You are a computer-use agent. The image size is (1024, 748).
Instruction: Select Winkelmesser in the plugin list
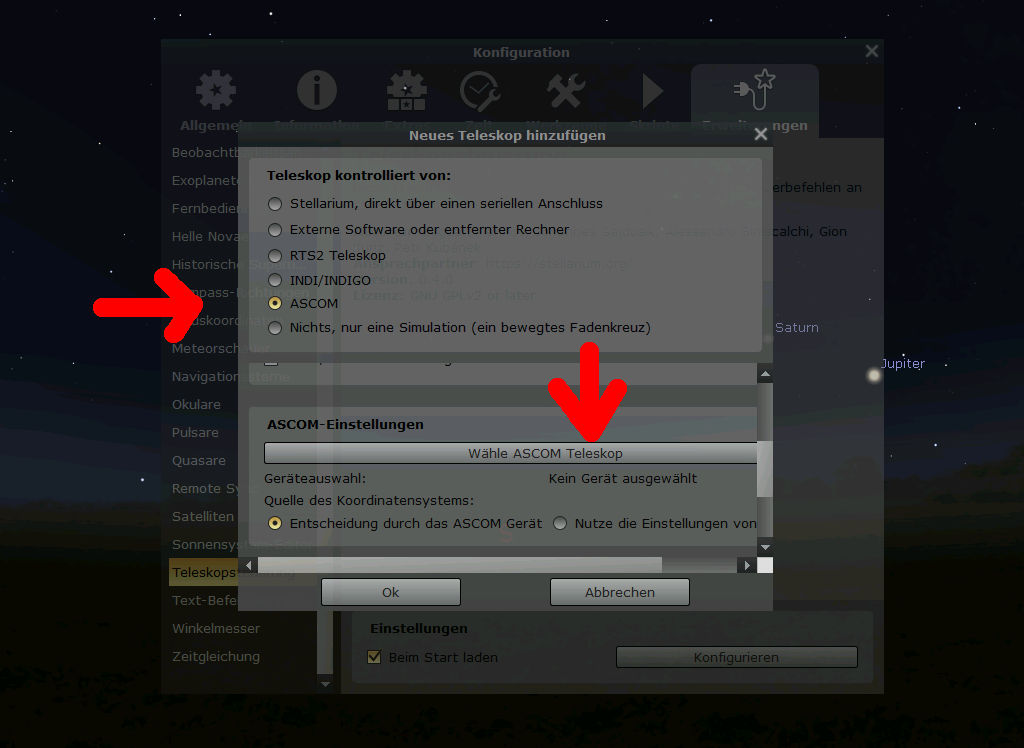pos(216,629)
